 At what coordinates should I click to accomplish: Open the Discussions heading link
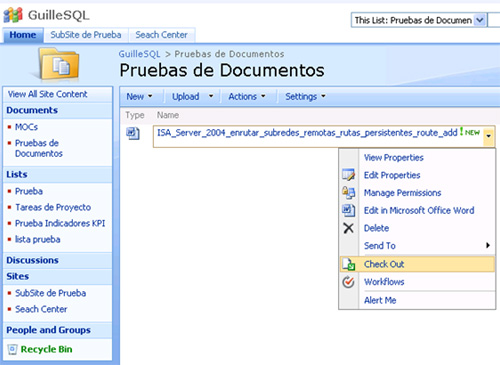click(x=32, y=260)
